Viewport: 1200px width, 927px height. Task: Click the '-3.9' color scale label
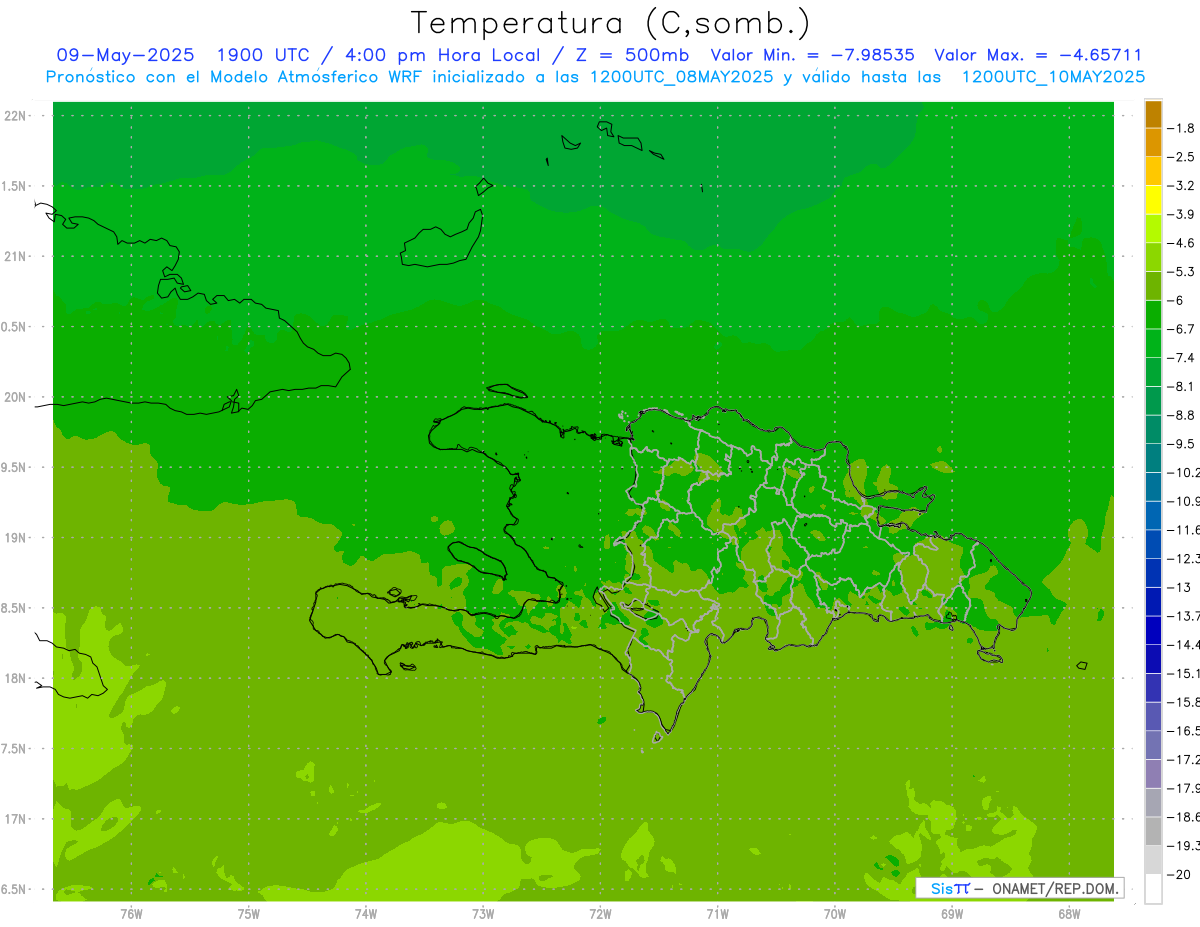1181,214
